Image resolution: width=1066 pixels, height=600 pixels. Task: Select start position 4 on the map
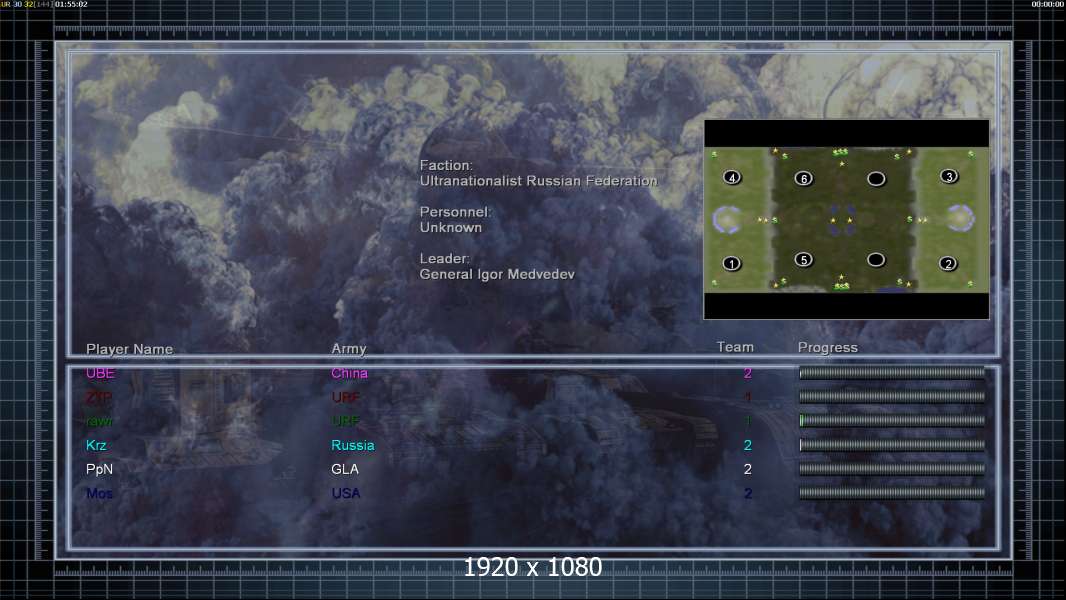[732, 177]
